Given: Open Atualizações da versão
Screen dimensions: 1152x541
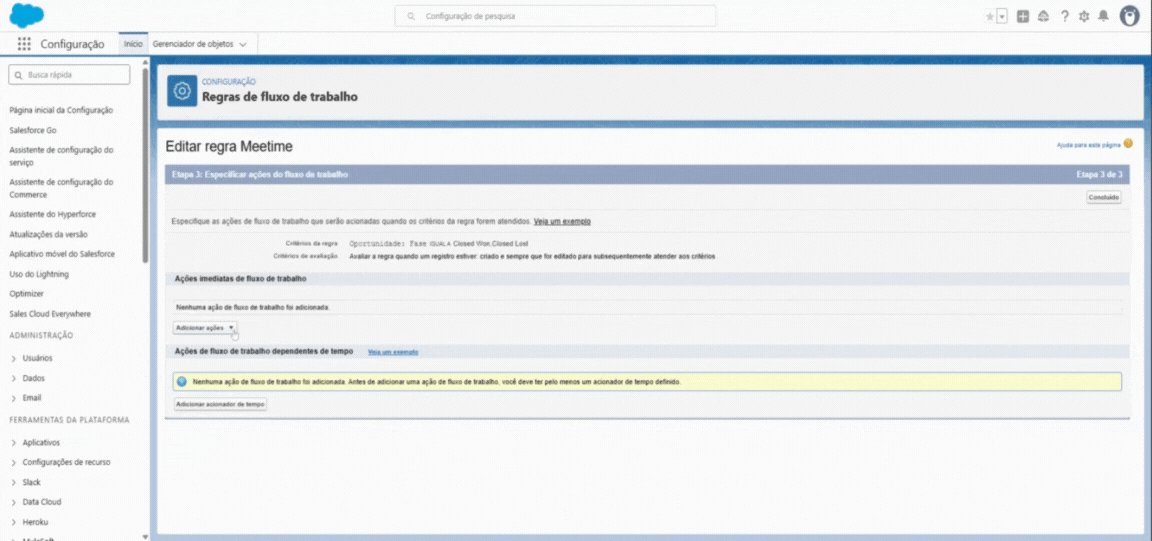Looking at the screenshot, I should (x=48, y=234).
